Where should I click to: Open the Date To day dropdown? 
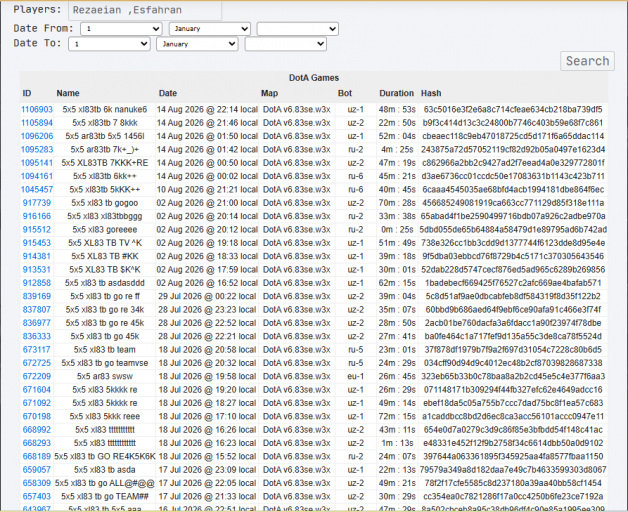click(x=109, y=44)
